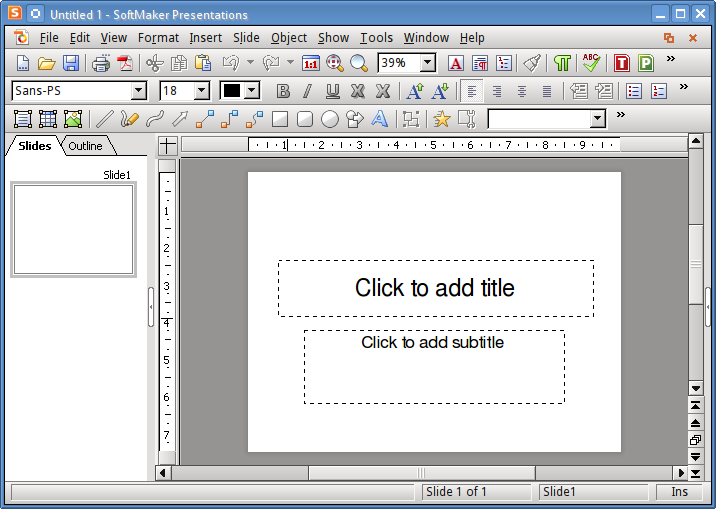This screenshot has height=509, width=716.
Task: Enable underline formatting
Action: click(x=332, y=91)
